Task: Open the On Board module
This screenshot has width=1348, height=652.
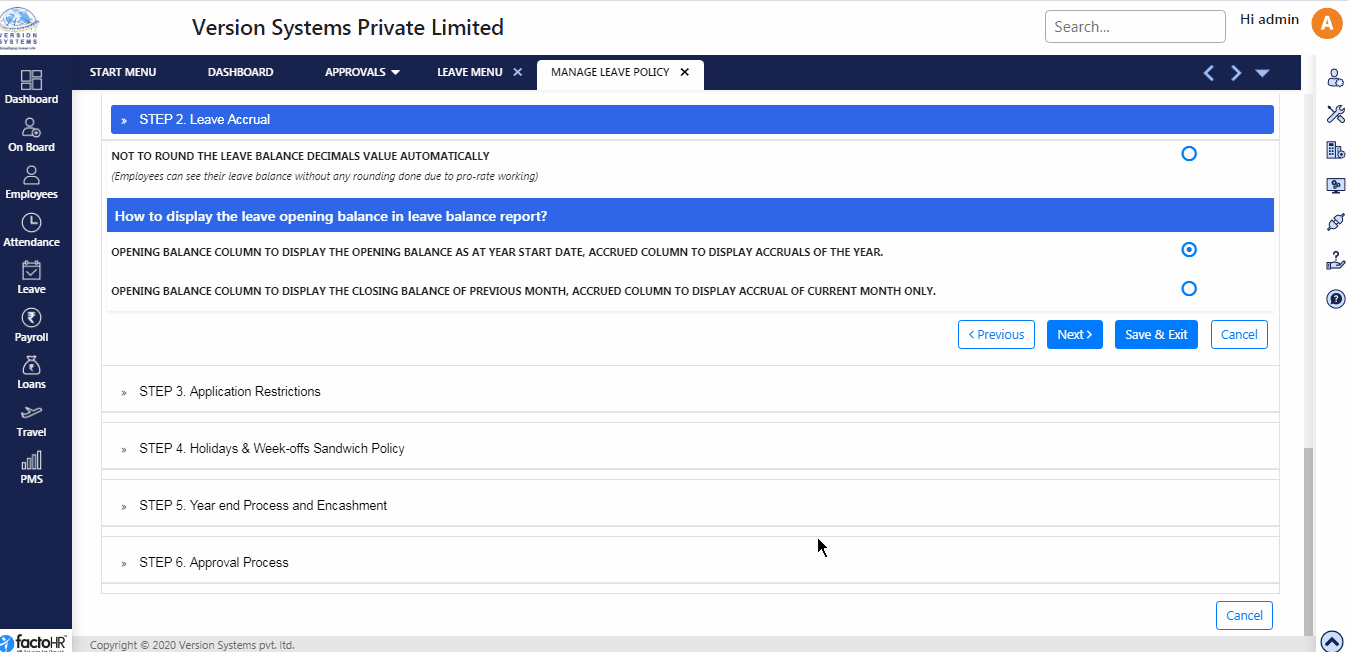Action: tap(31, 133)
